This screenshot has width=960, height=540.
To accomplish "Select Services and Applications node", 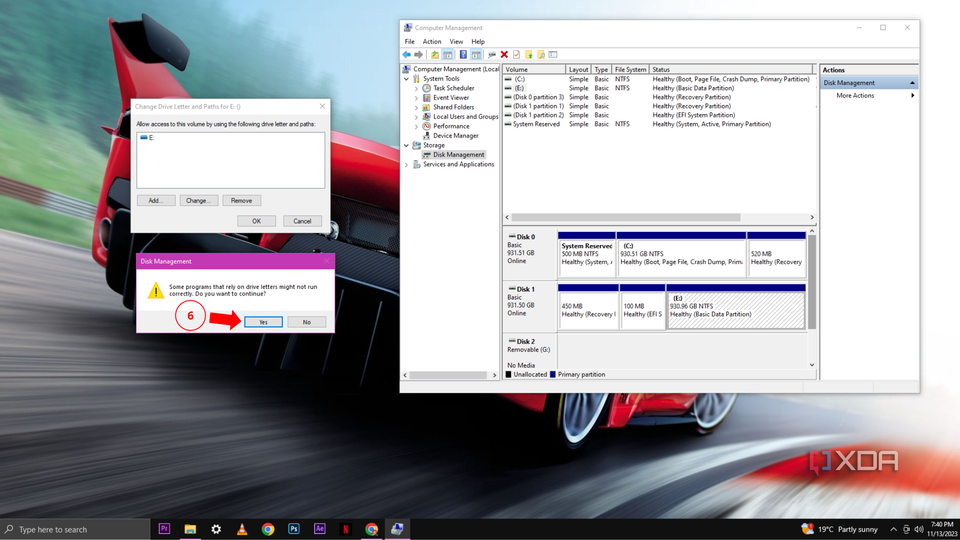I will (x=458, y=164).
